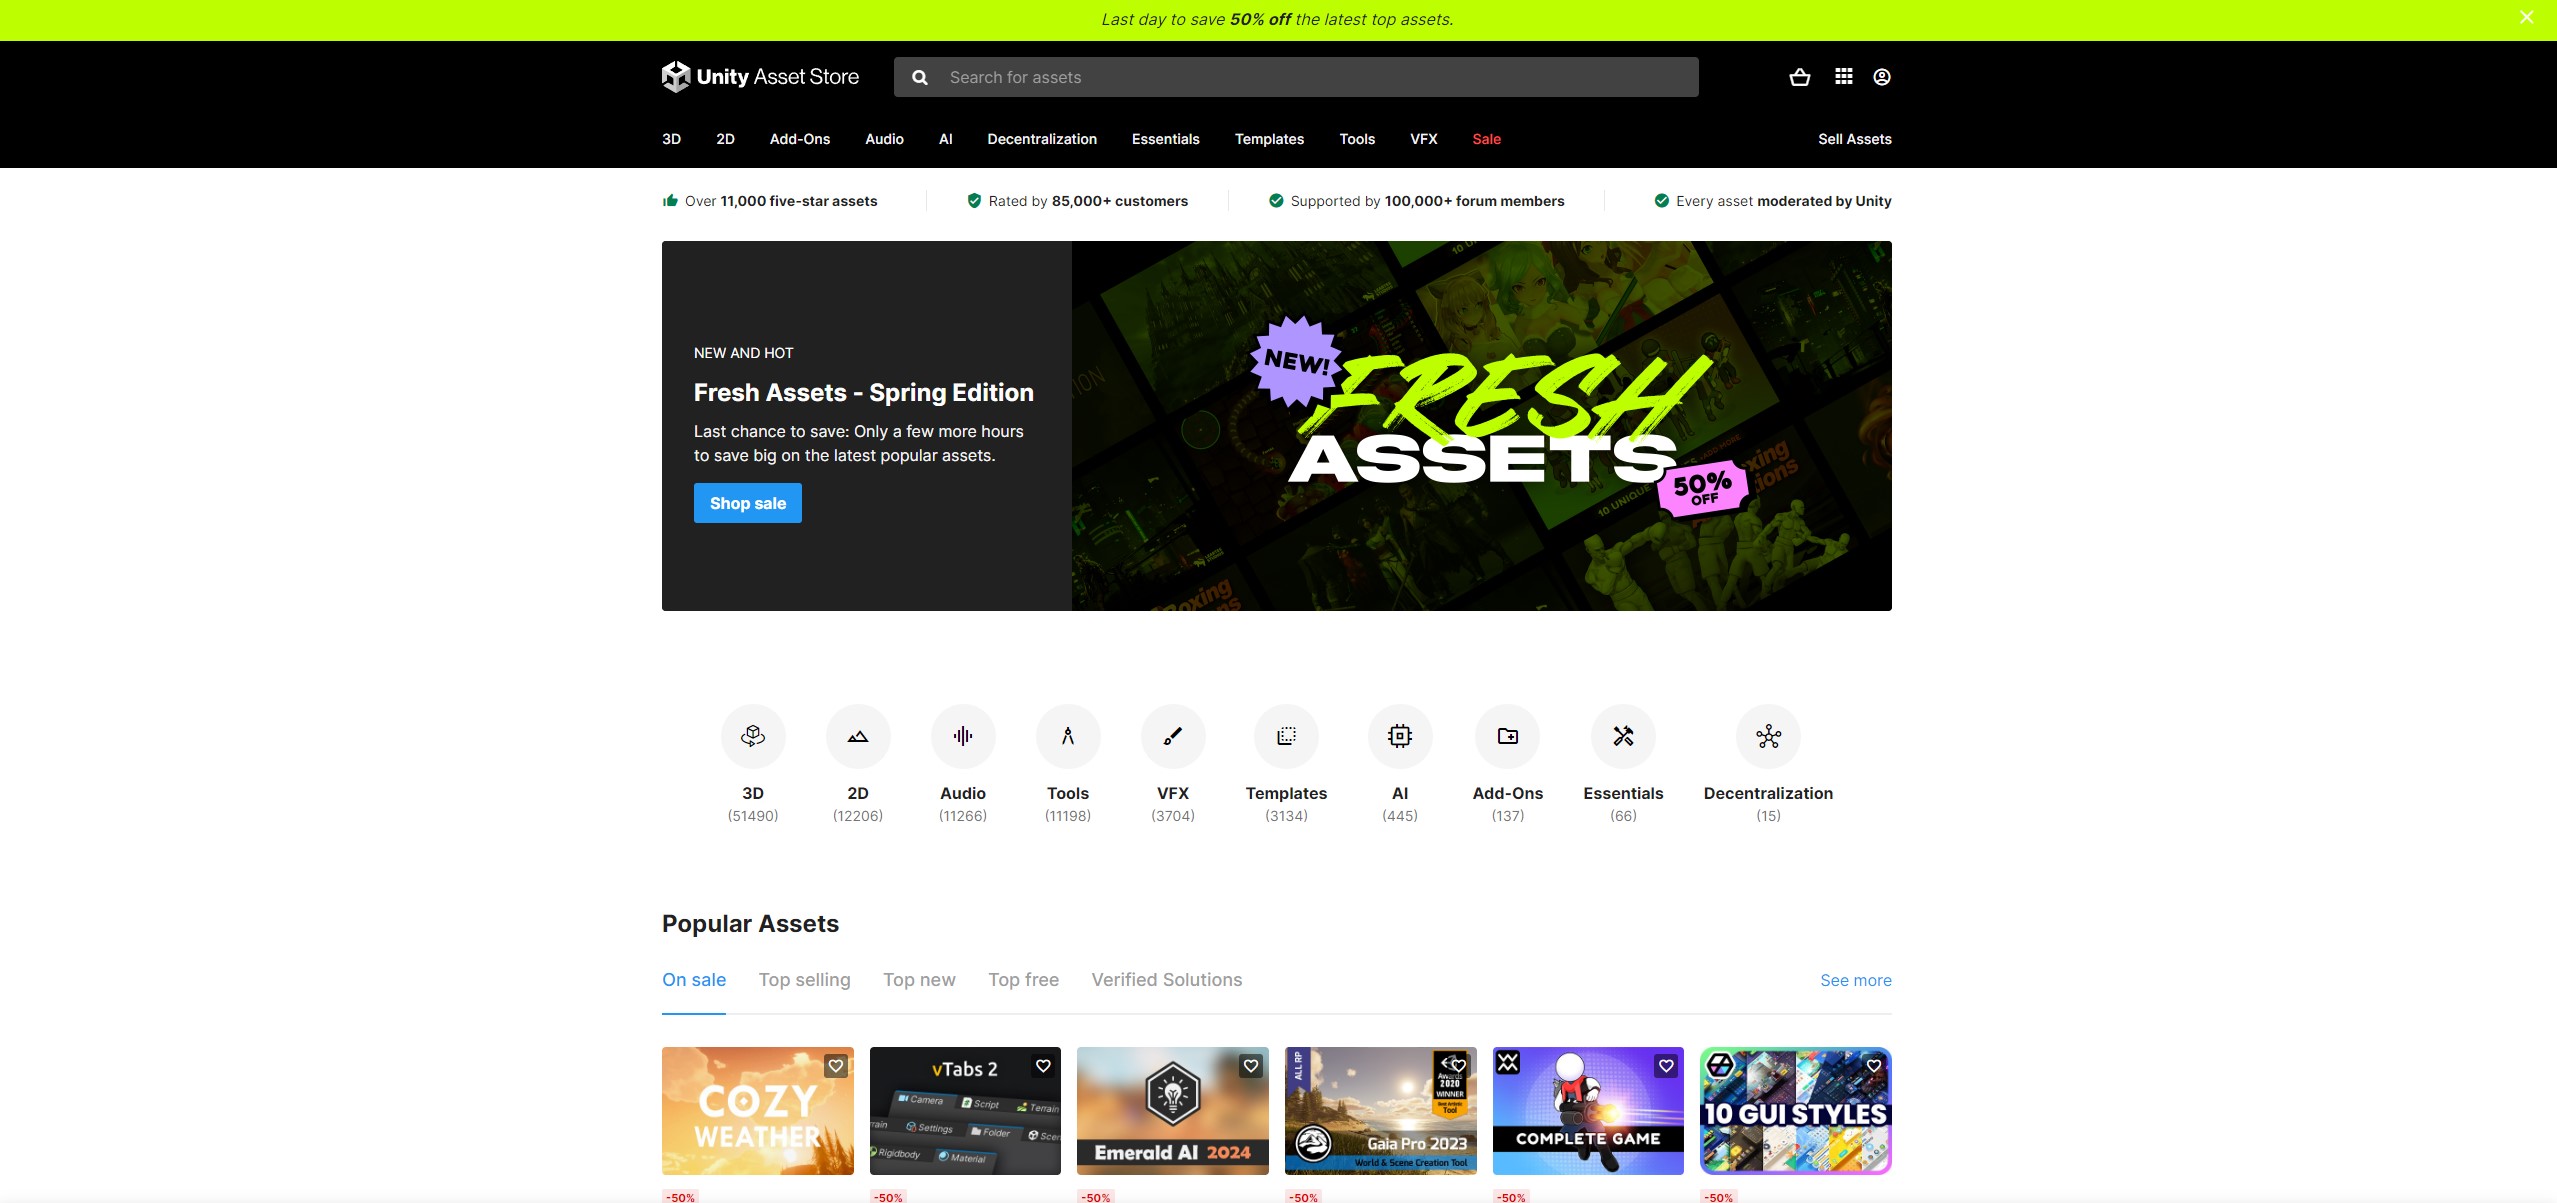Click the Unity Asset Store logo
The height and width of the screenshot is (1203, 2557).
click(x=760, y=77)
